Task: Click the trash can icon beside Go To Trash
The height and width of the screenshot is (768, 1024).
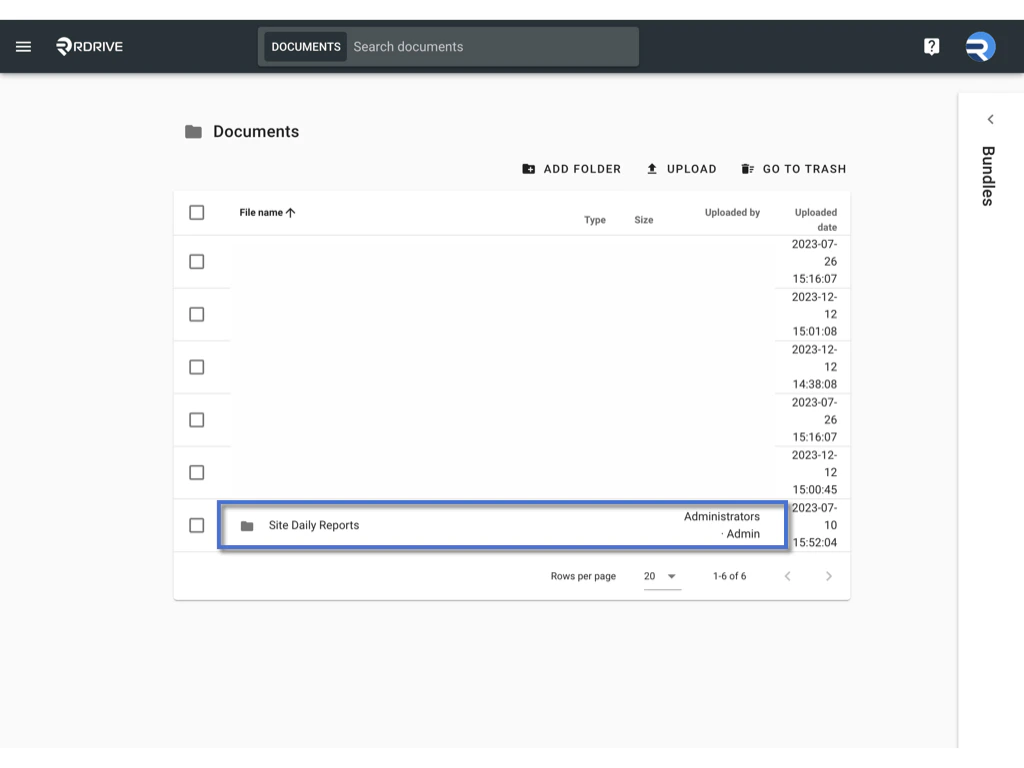Action: click(x=747, y=168)
